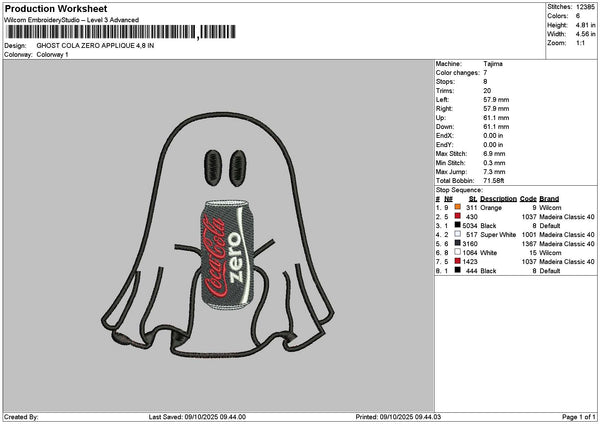Click the Width value 4.56 in
The image size is (600, 424).
585,34
